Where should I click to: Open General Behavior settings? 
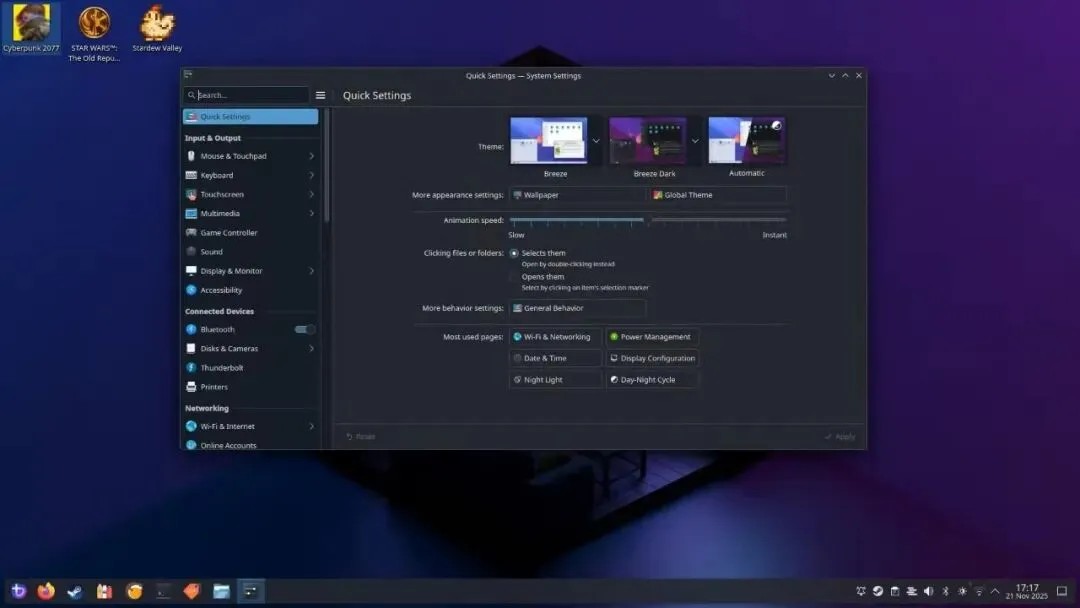pyautogui.click(x=577, y=308)
